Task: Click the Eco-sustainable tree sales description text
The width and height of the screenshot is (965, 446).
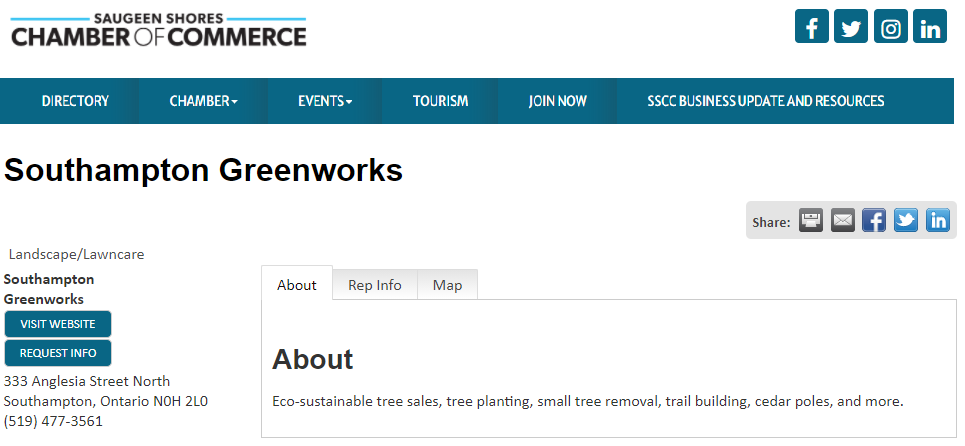Action: tap(588, 402)
